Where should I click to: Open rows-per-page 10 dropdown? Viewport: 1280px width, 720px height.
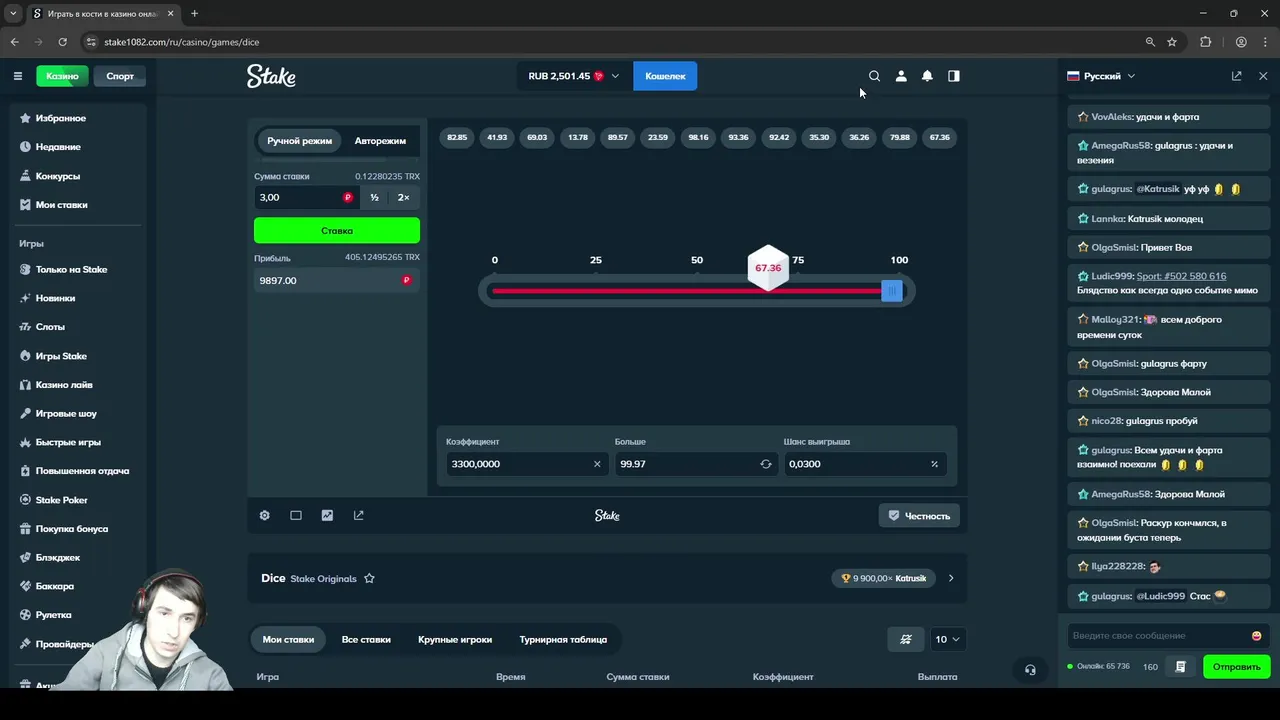coord(947,639)
